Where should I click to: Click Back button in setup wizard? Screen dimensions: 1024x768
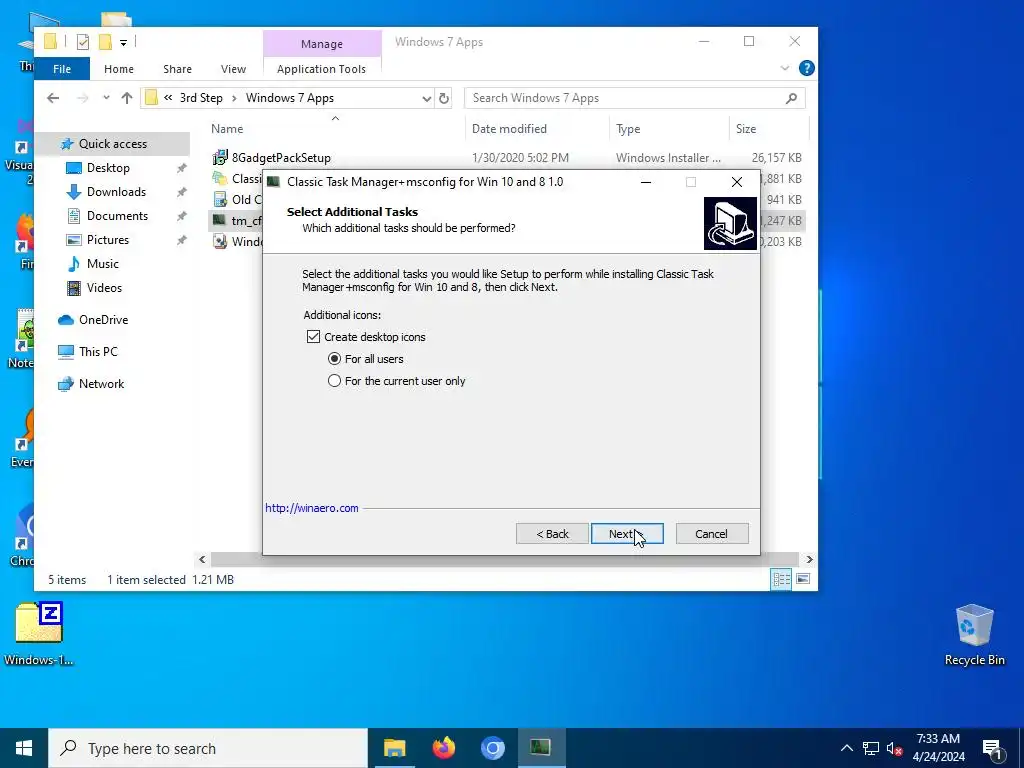click(x=552, y=534)
